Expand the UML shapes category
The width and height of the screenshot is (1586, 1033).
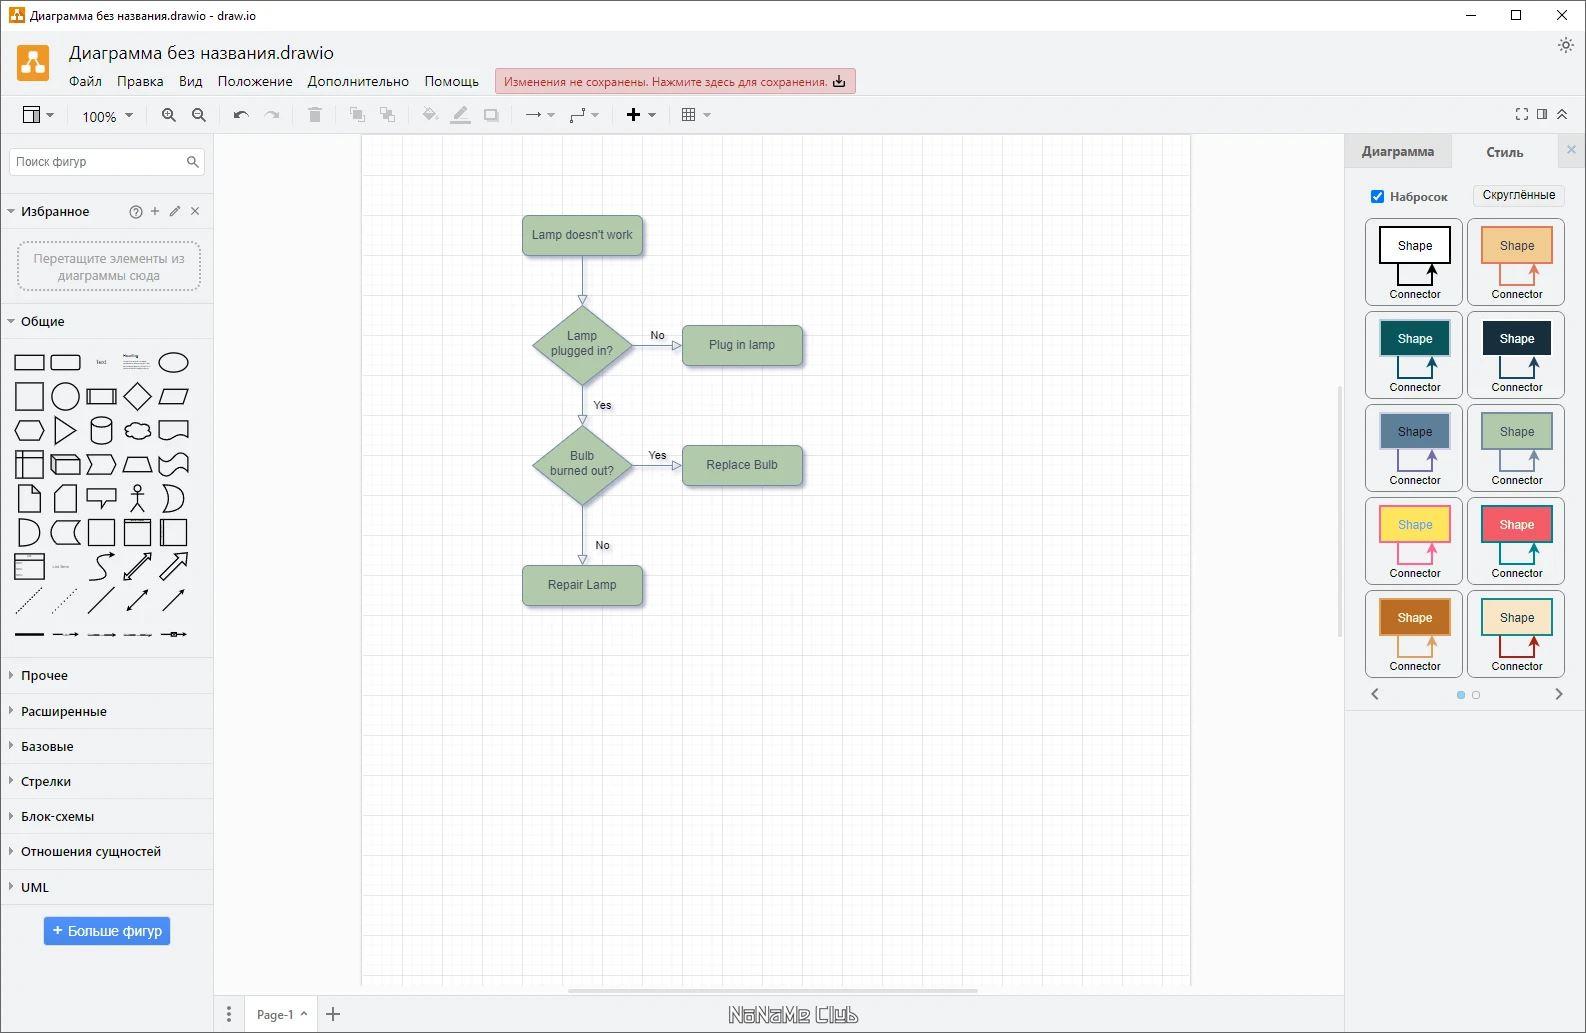[34, 887]
